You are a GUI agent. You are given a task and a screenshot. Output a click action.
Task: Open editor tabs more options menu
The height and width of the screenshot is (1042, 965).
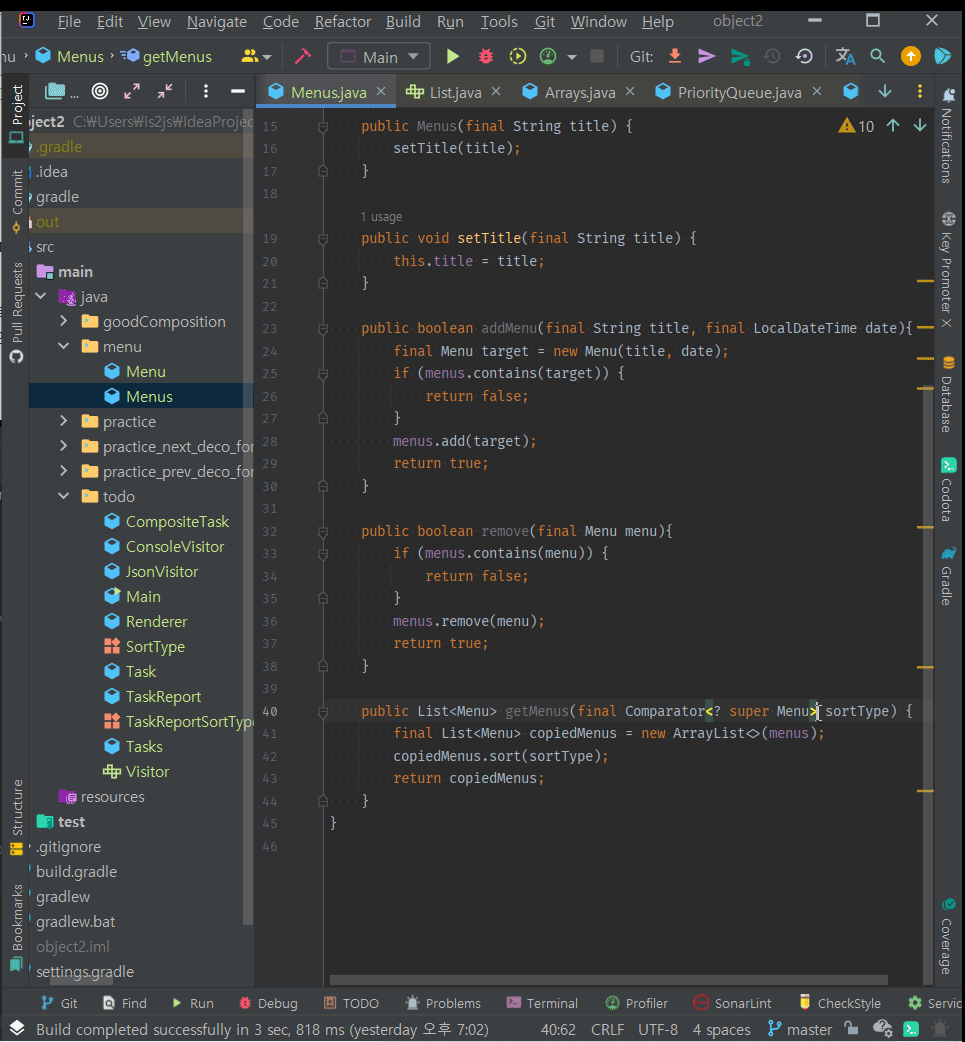pos(920,91)
